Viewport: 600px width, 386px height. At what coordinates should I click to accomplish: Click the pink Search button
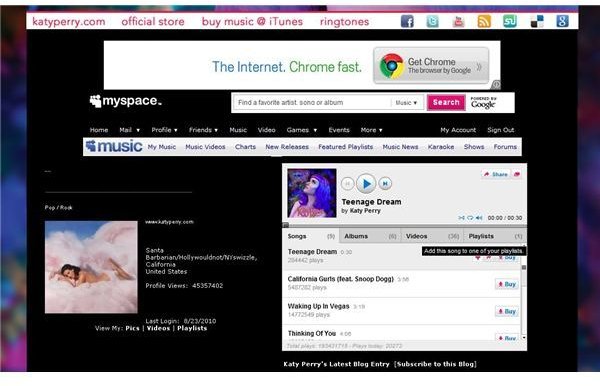click(446, 103)
